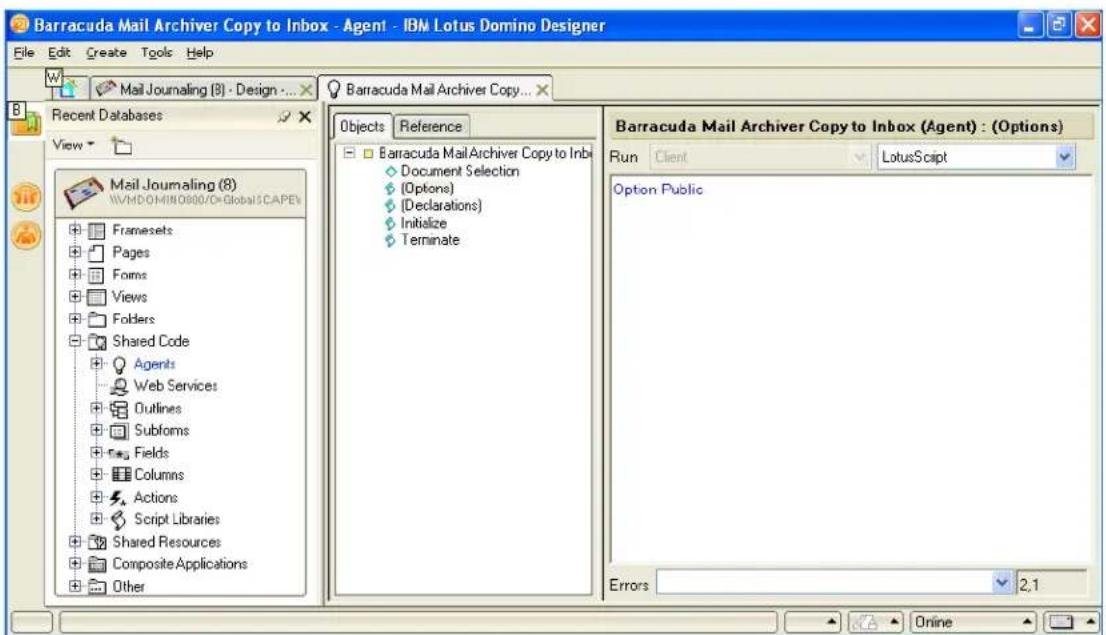Click the Pages icon in design tree
The height and width of the screenshot is (635, 1106).
97,253
